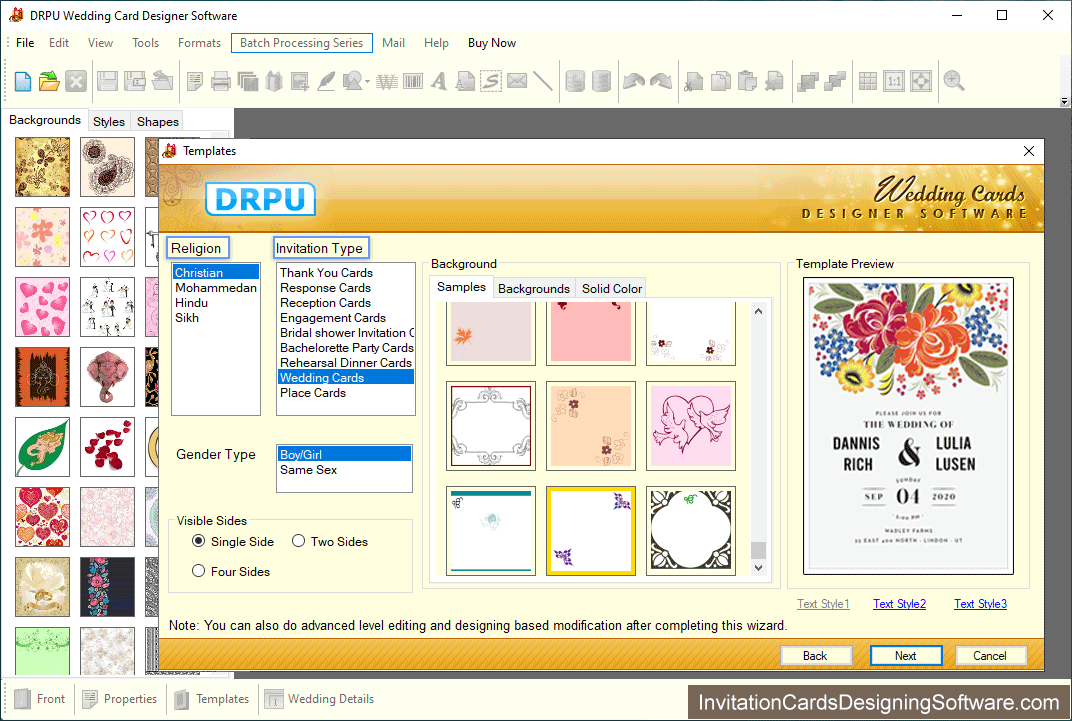Click the Zoom magnifier icon

[x=954, y=81]
